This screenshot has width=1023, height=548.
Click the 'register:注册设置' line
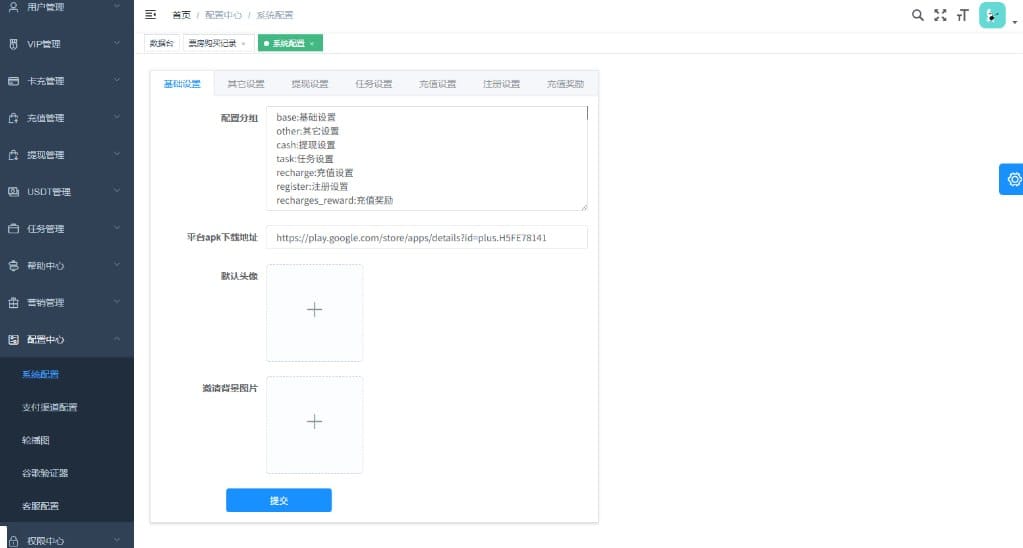point(312,187)
